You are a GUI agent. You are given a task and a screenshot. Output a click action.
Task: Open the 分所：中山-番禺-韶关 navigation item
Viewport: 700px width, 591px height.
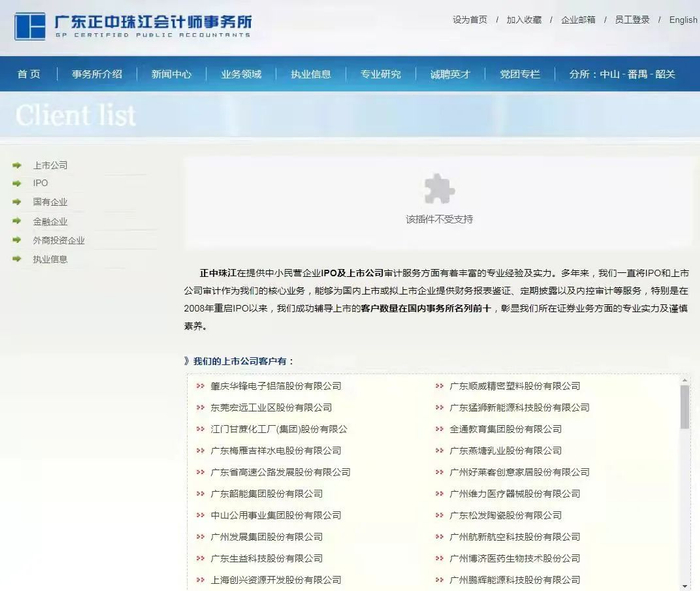[622, 74]
